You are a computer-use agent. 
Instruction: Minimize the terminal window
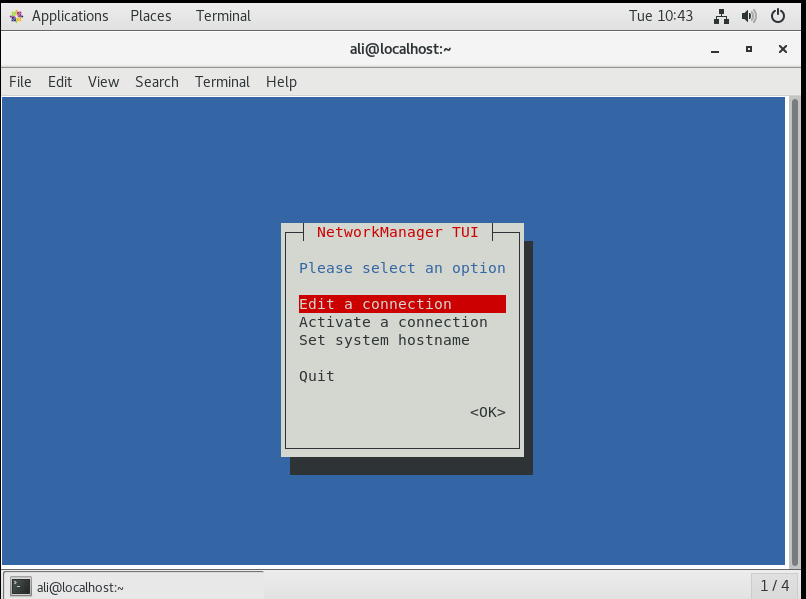[715, 49]
